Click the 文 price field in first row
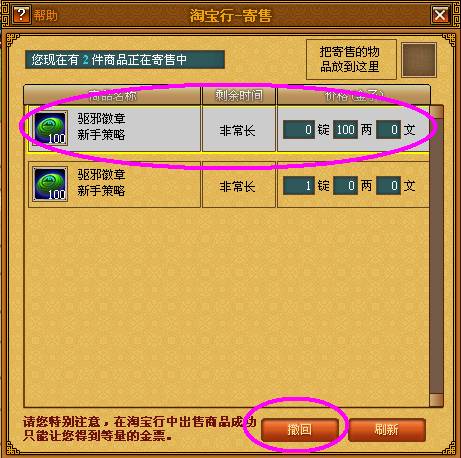The width and height of the screenshot is (461, 458). click(388, 130)
